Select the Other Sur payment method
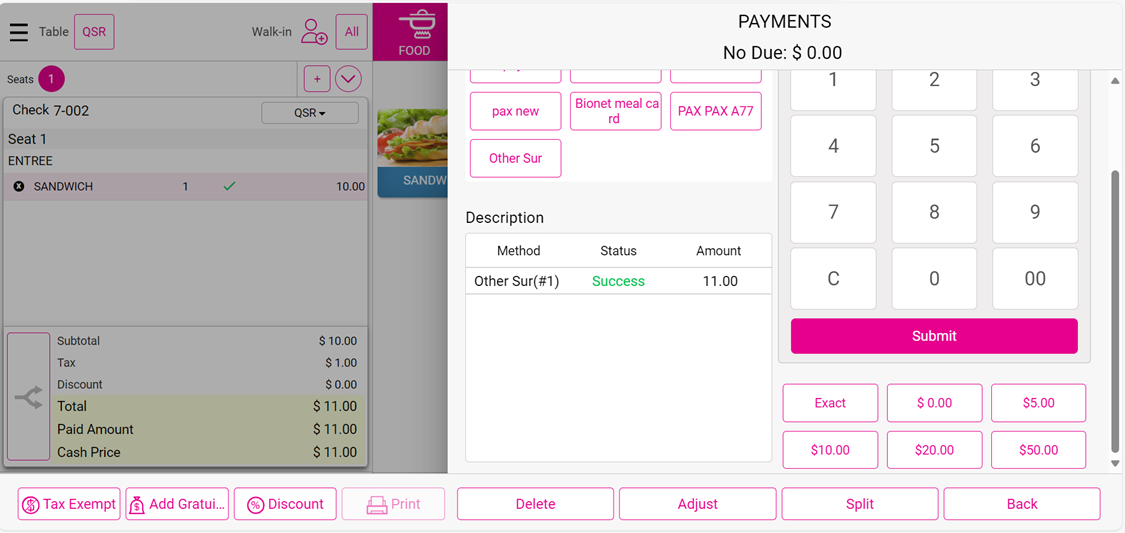The width and height of the screenshot is (1125, 533). coord(515,158)
